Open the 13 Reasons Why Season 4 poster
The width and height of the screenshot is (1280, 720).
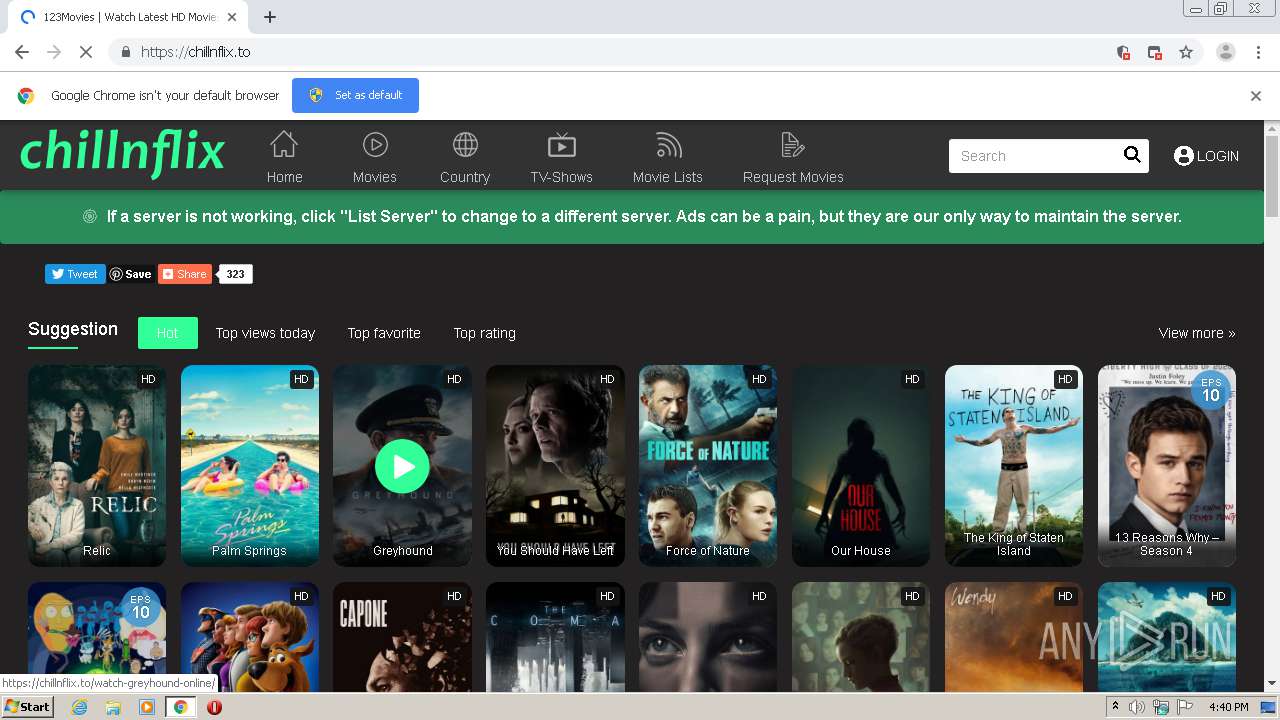pos(1167,466)
